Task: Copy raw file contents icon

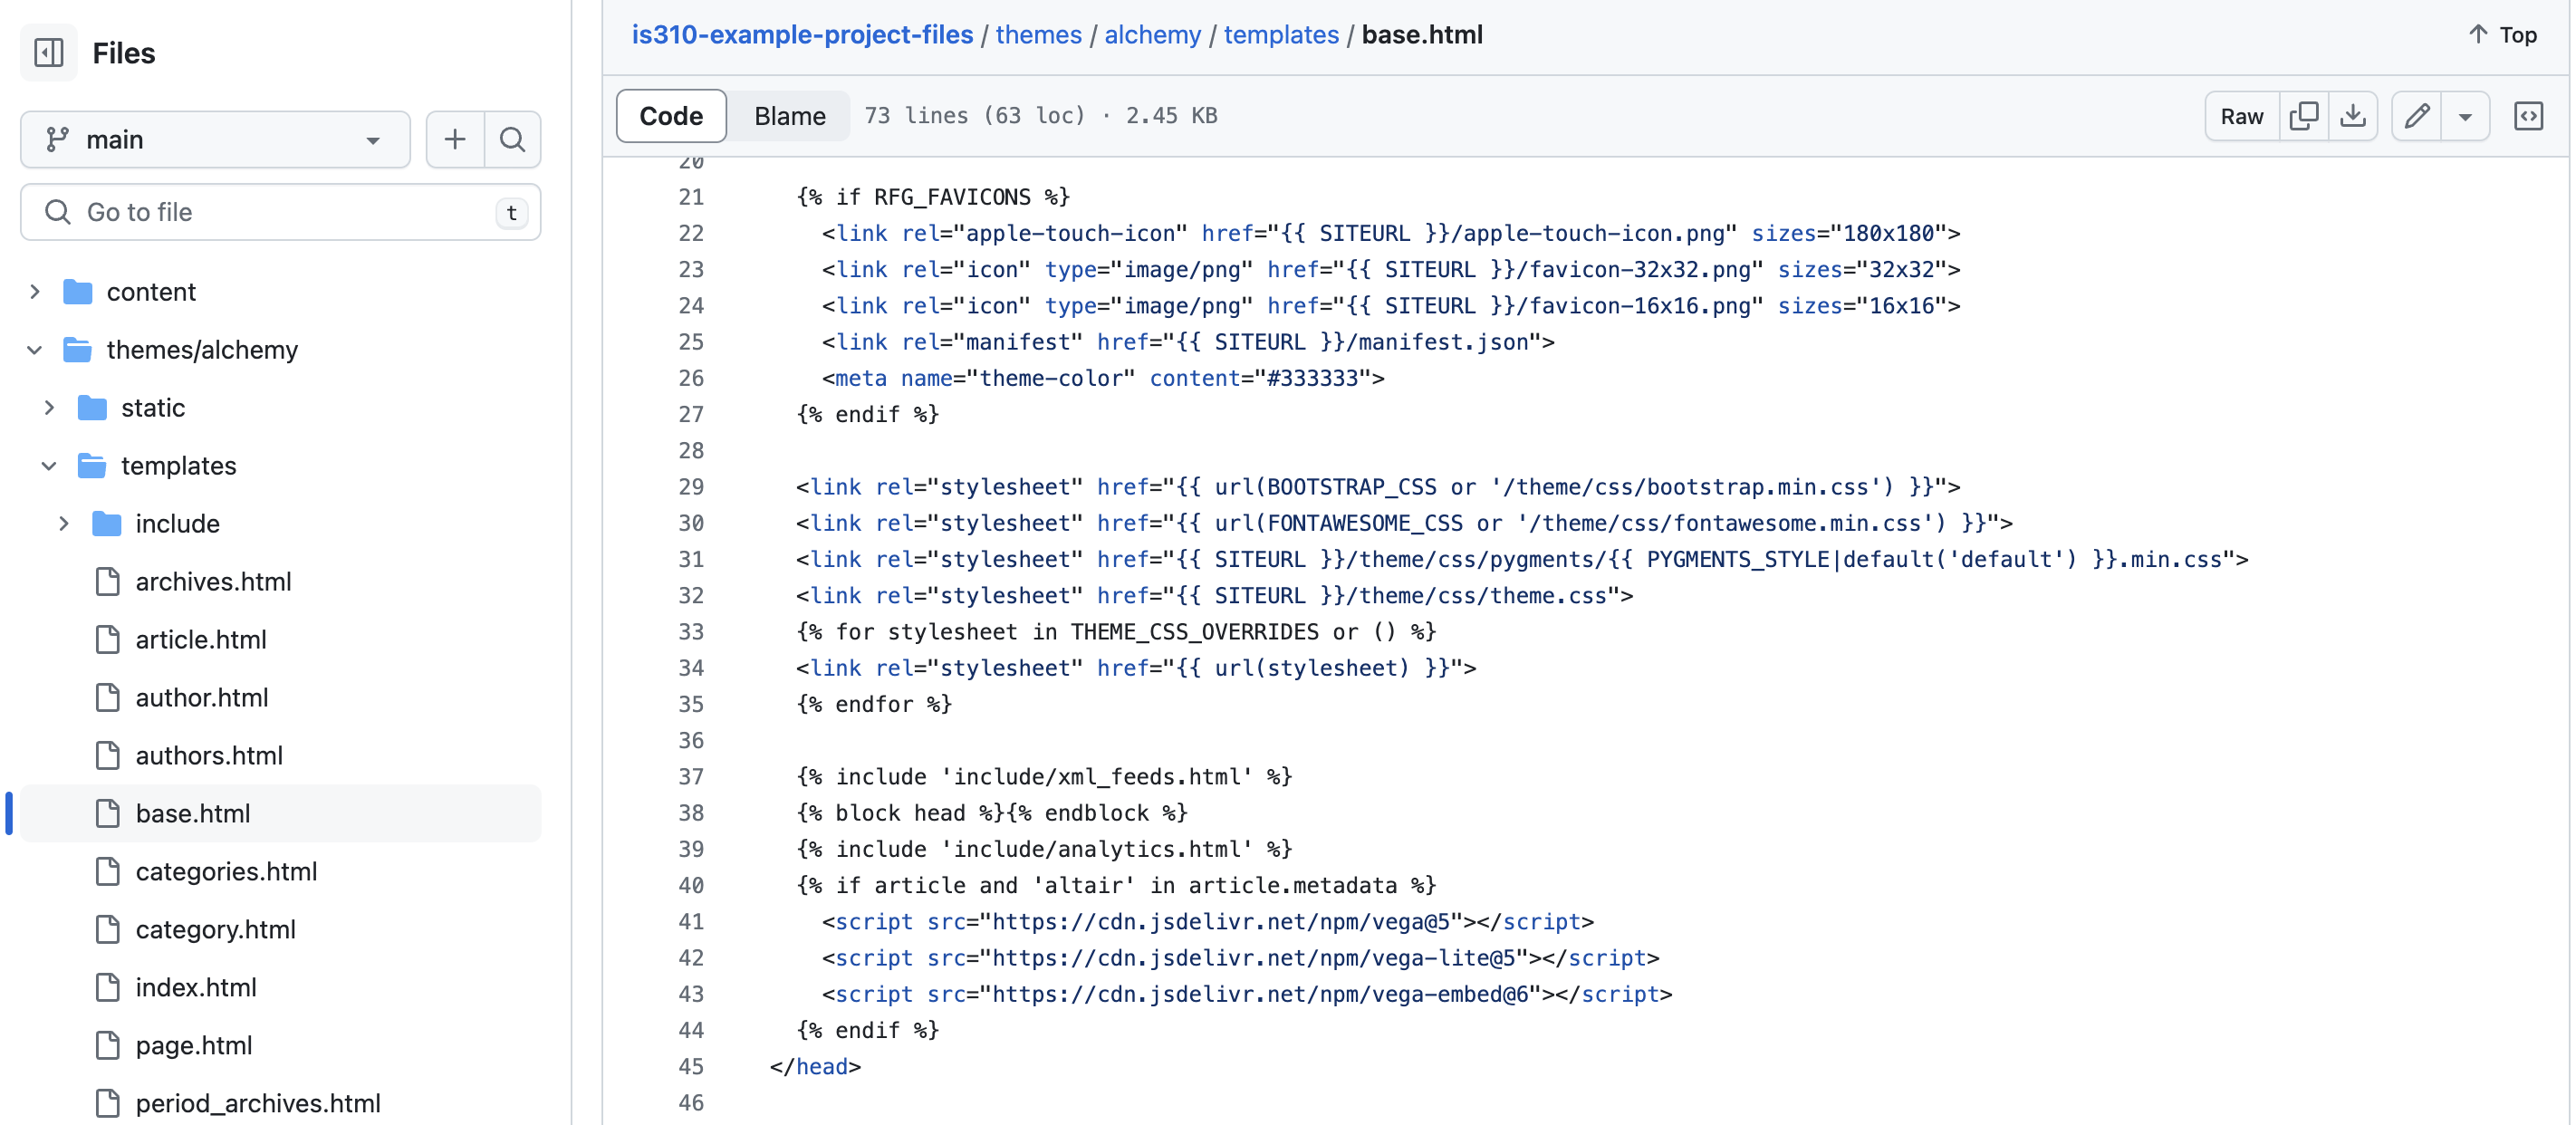Action: point(2304,116)
